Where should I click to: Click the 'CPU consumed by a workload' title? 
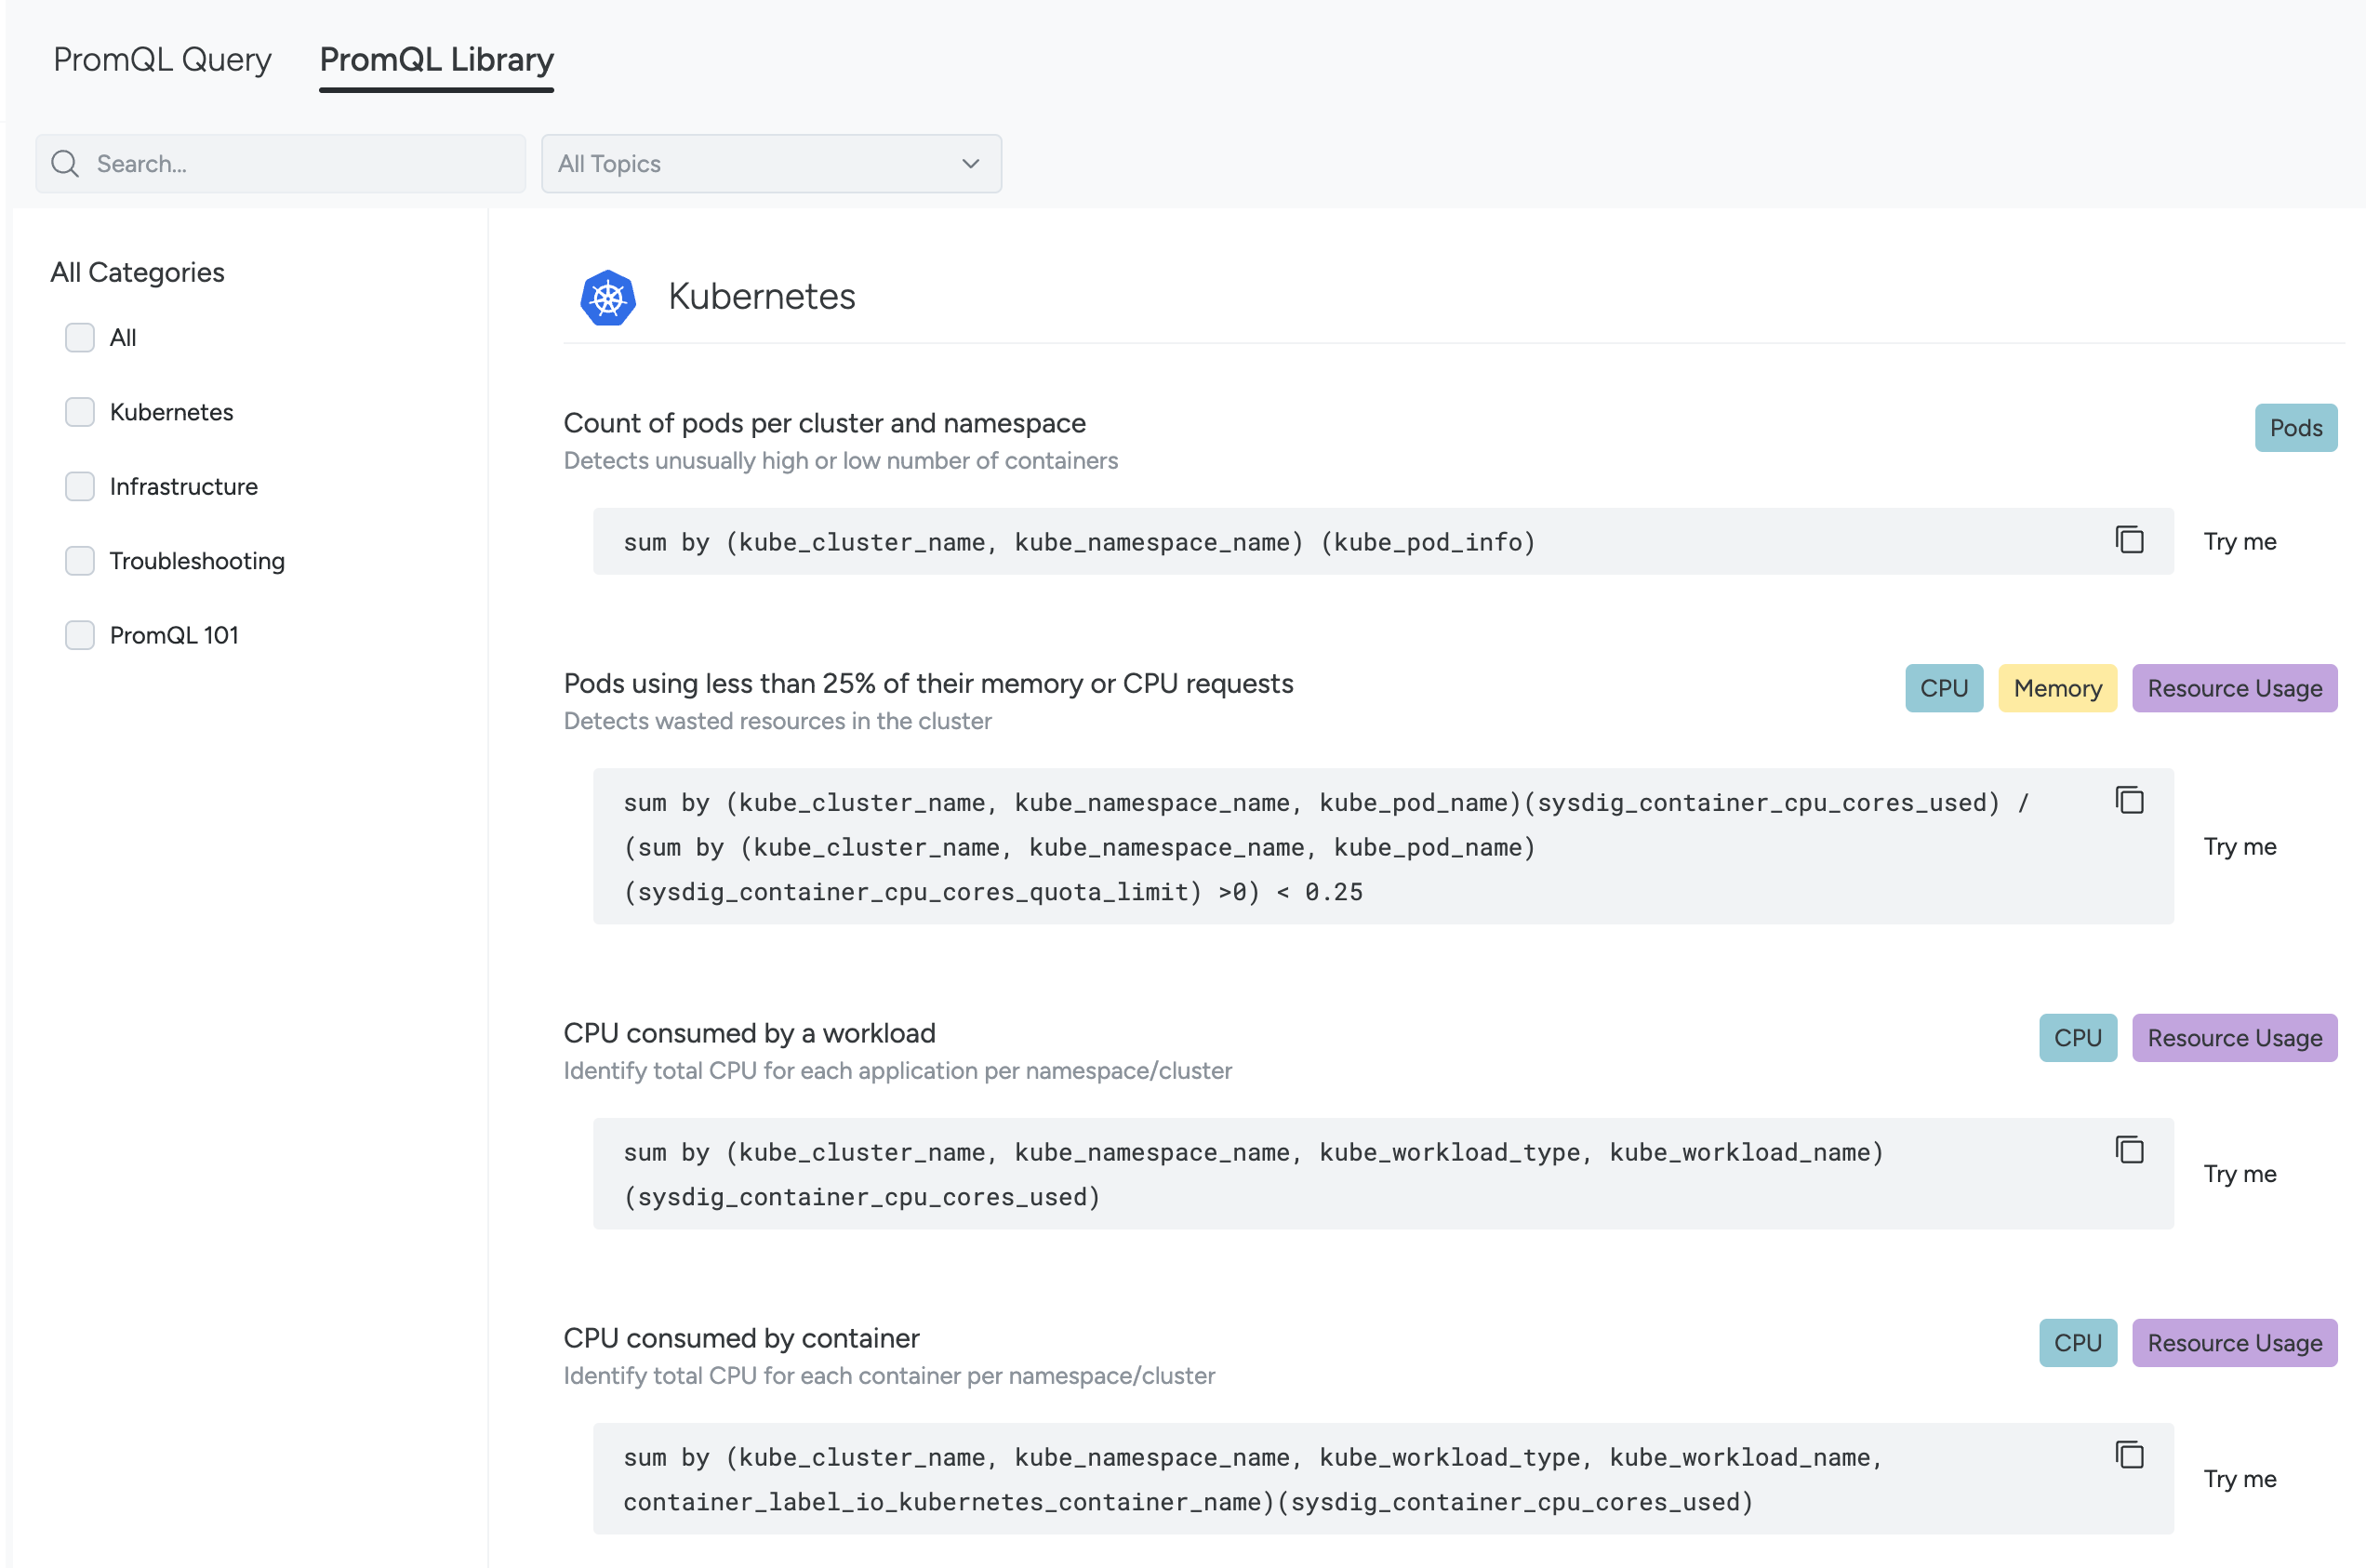tap(749, 1033)
